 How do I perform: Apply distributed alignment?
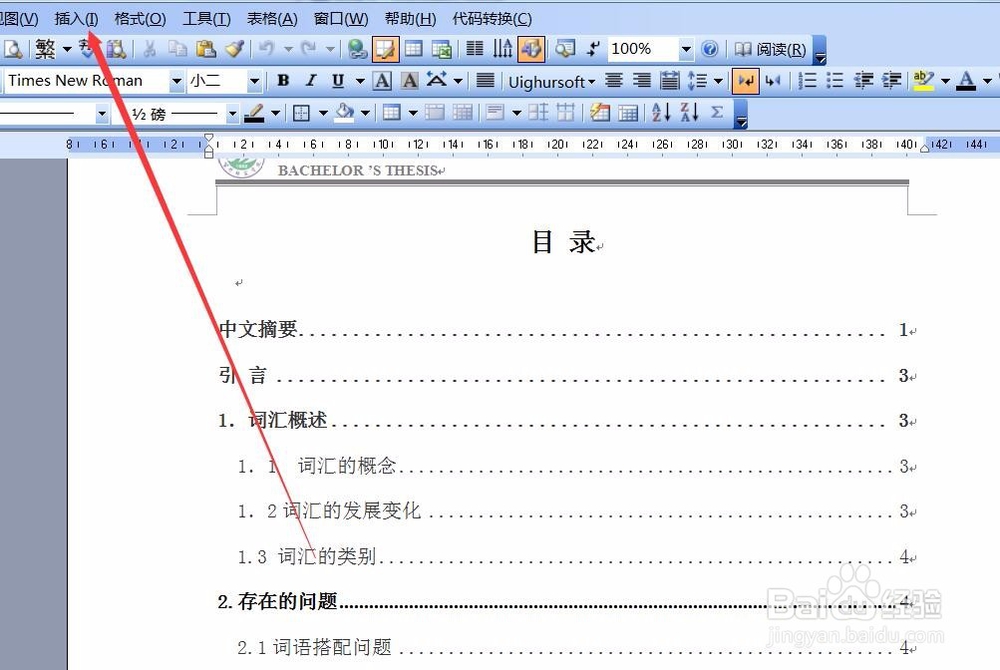coord(670,80)
